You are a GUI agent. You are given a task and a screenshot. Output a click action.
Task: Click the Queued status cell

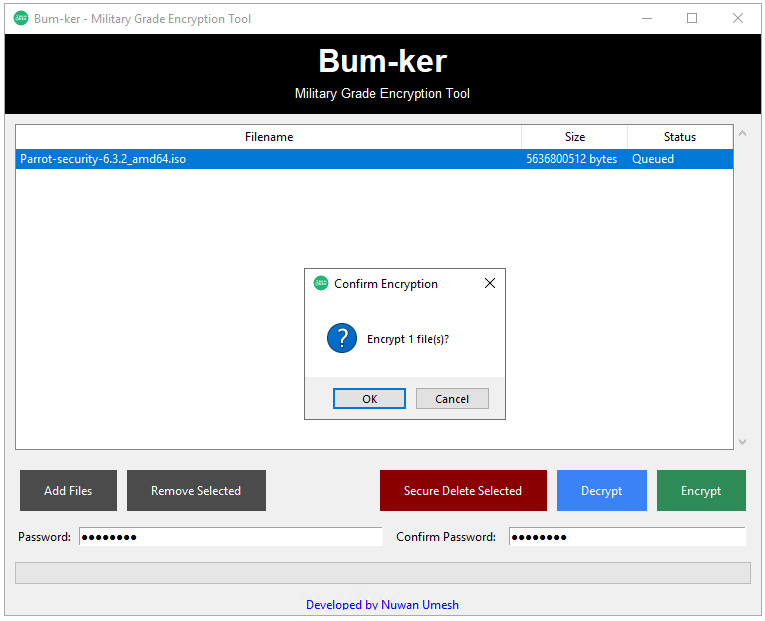pos(653,159)
